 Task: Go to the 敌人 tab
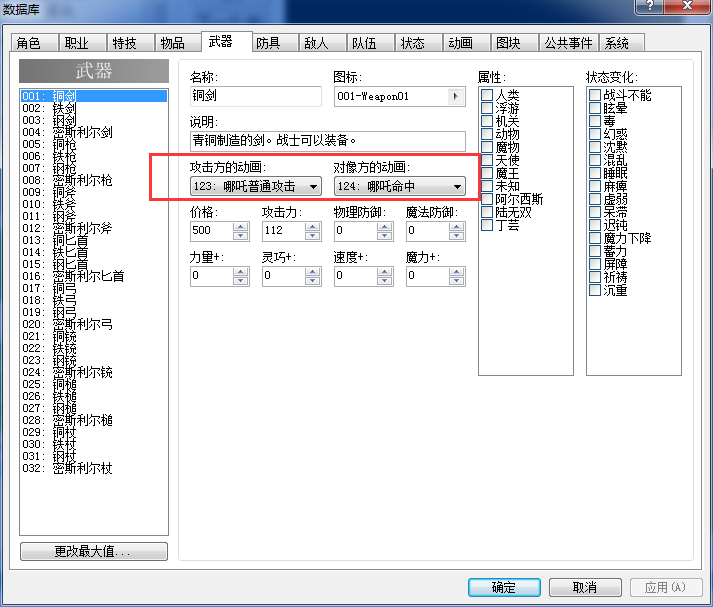pyautogui.click(x=322, y=43)
